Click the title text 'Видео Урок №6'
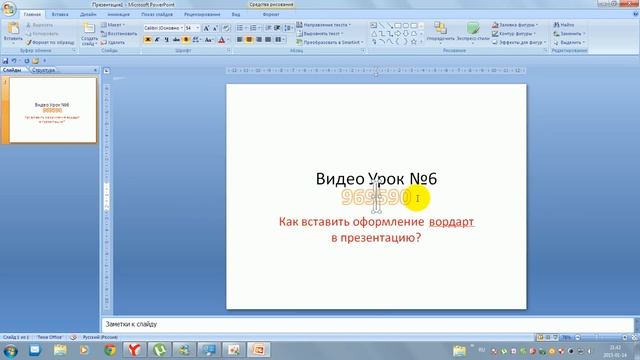 click(x=376, y=179)
